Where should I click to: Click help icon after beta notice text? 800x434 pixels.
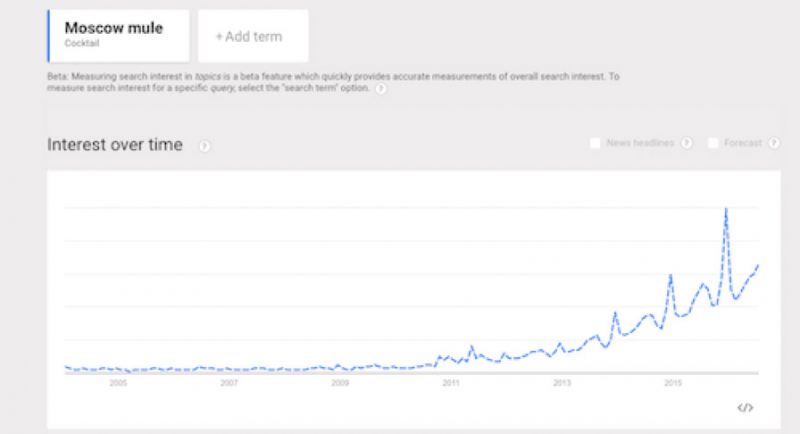[x=381, y=89]
